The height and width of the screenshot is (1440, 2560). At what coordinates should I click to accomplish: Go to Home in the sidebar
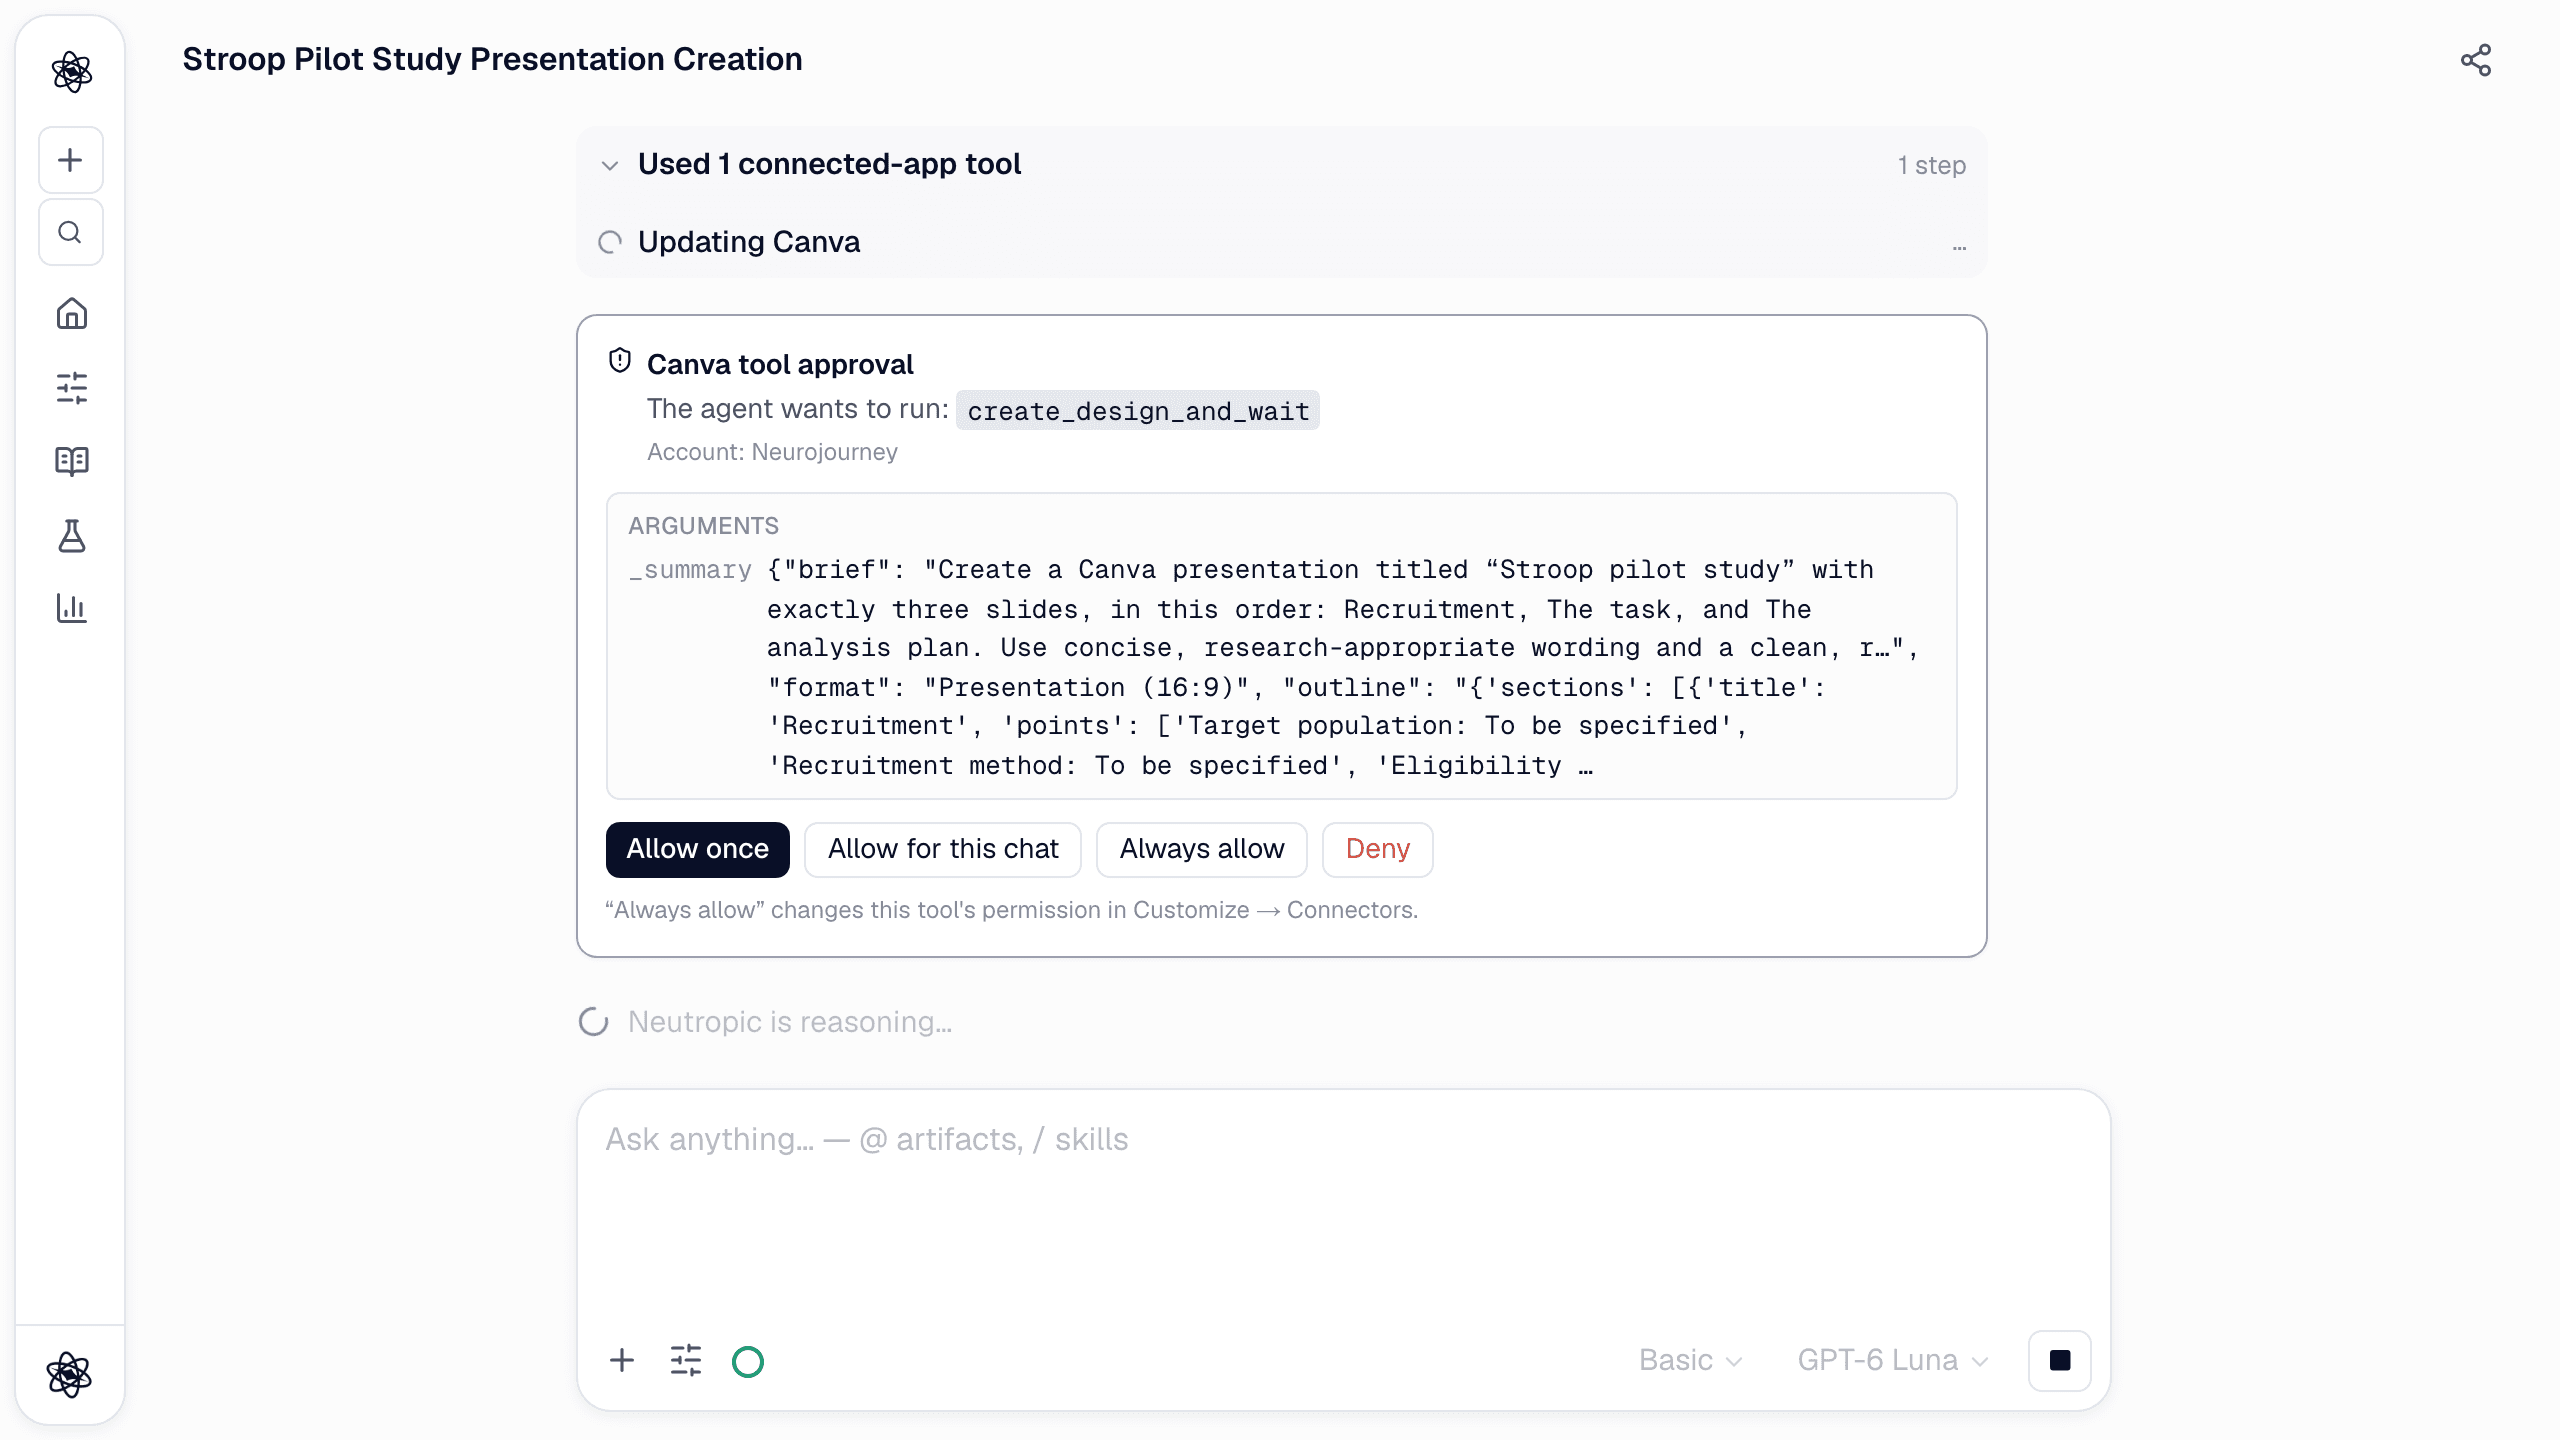(71, 314)
